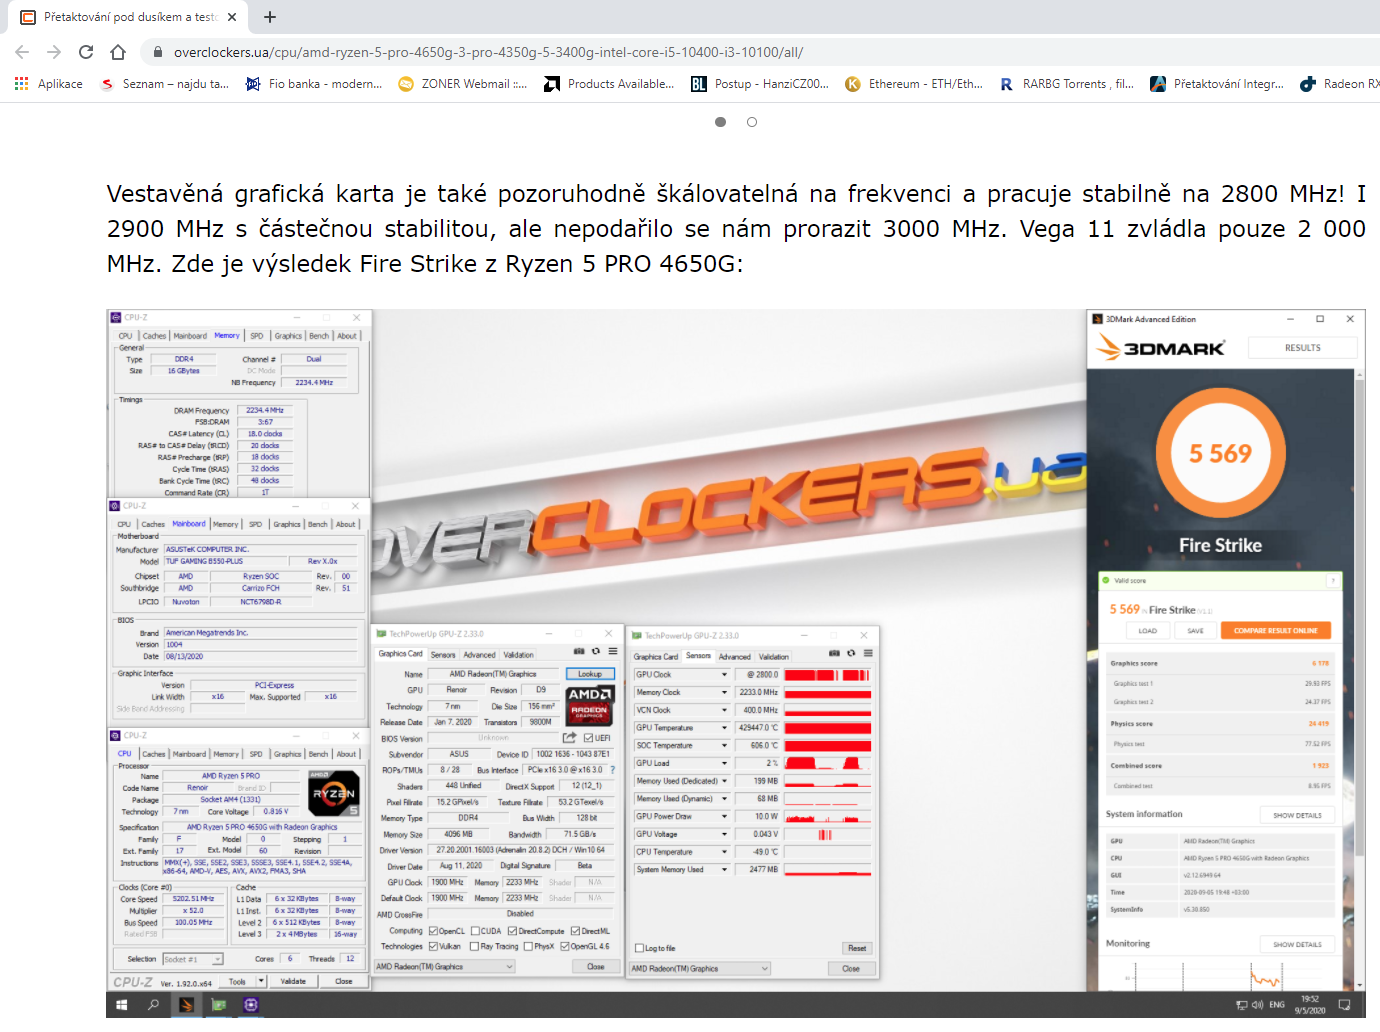Toggle the Log to file checkbox
This screenshot has width=1380, height=1032.
[640, 948]
